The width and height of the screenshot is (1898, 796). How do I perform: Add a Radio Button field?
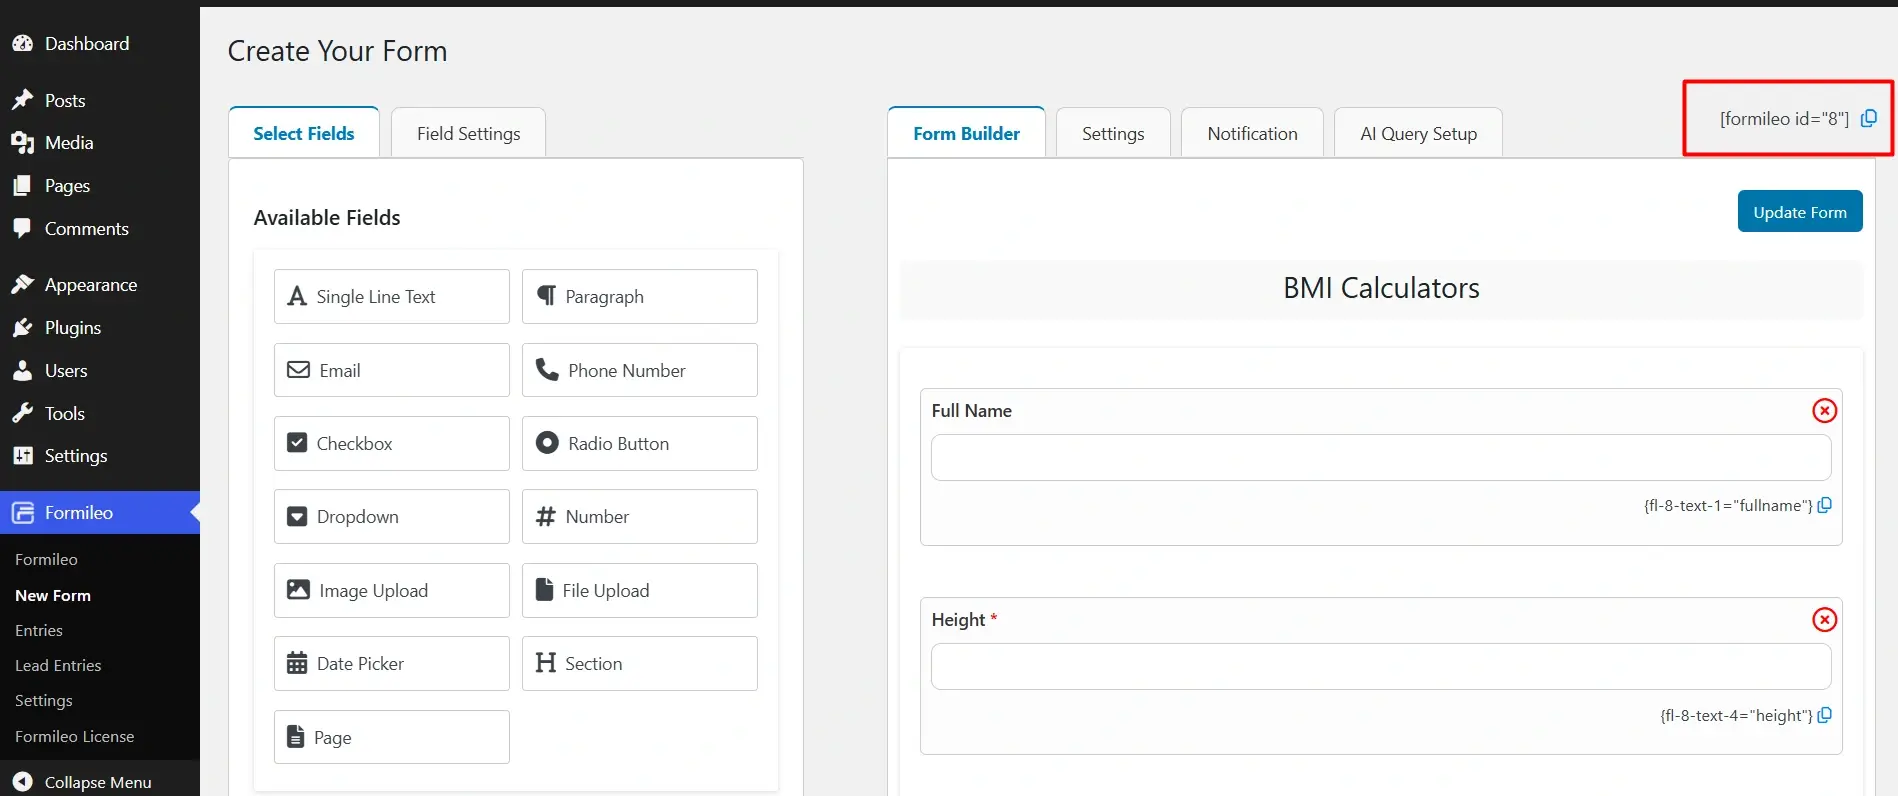tap(639, 444)
